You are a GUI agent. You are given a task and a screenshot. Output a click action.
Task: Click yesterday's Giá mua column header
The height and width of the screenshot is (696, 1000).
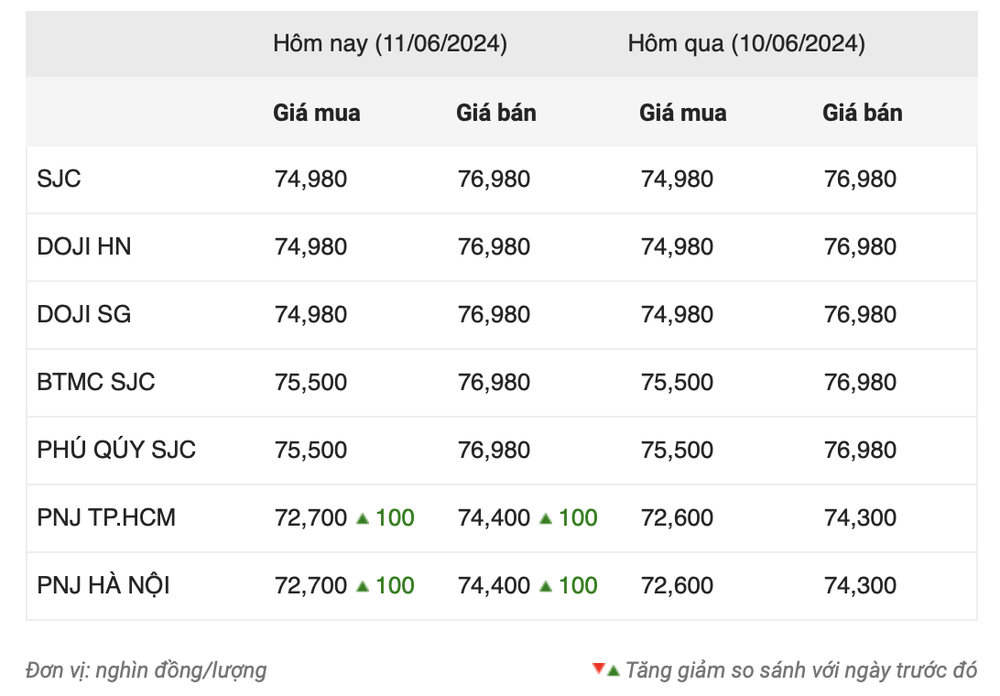coord(683,113)
